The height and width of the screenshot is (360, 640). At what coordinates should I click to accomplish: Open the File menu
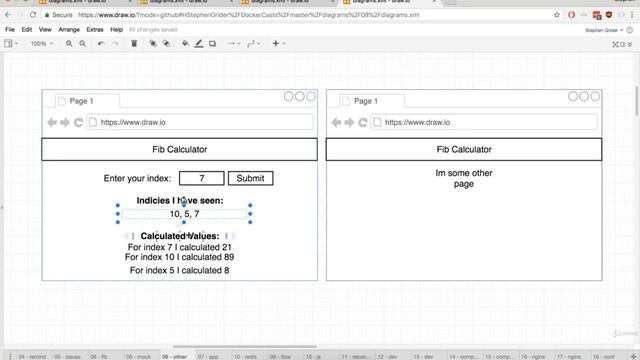(10, 29)
